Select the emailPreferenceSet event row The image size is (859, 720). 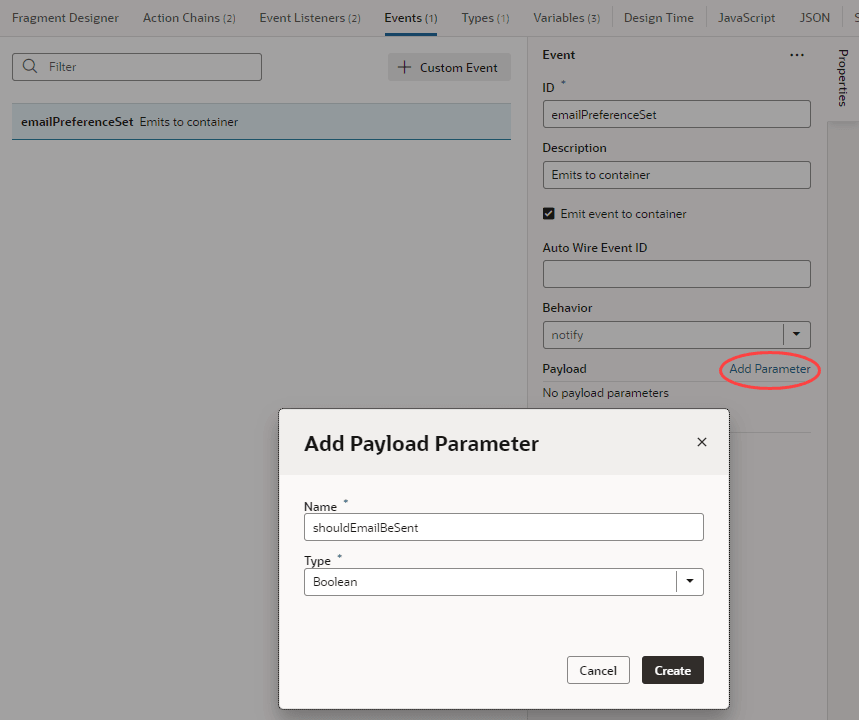point(260,121)
